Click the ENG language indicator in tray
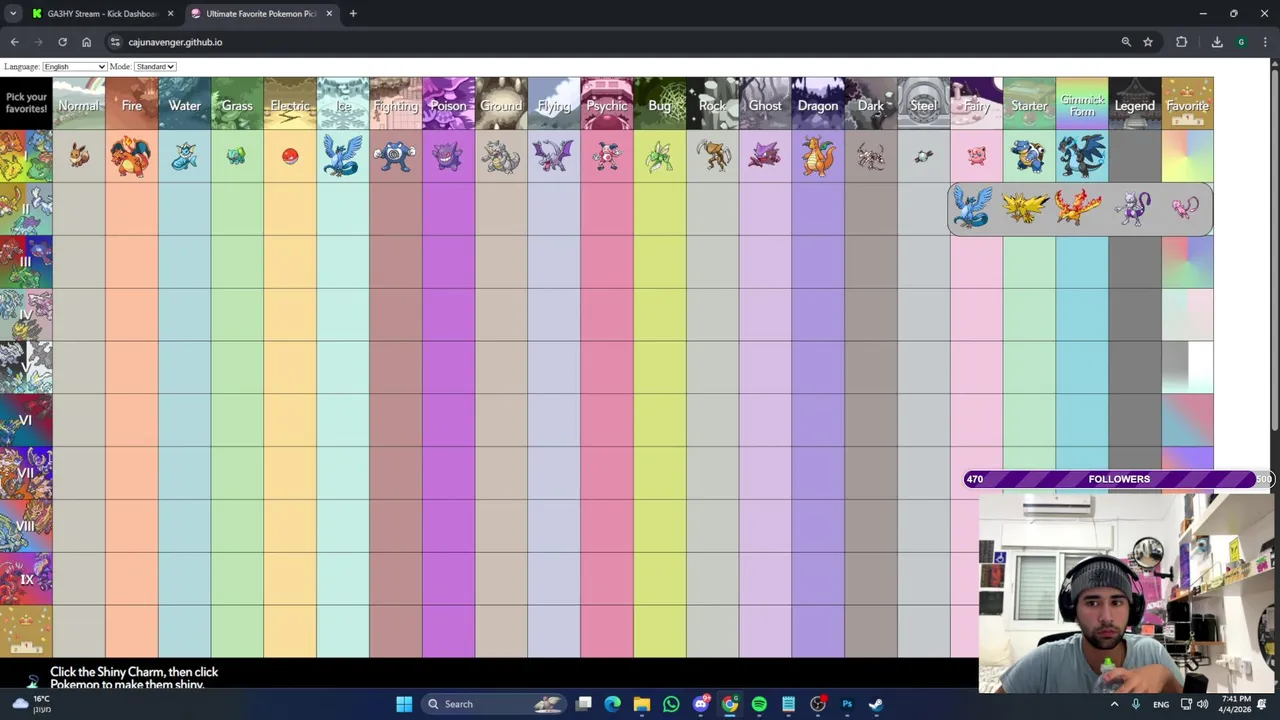Image resolution: width=1280 pixels, height=720 pixels. pos(1161,704)
